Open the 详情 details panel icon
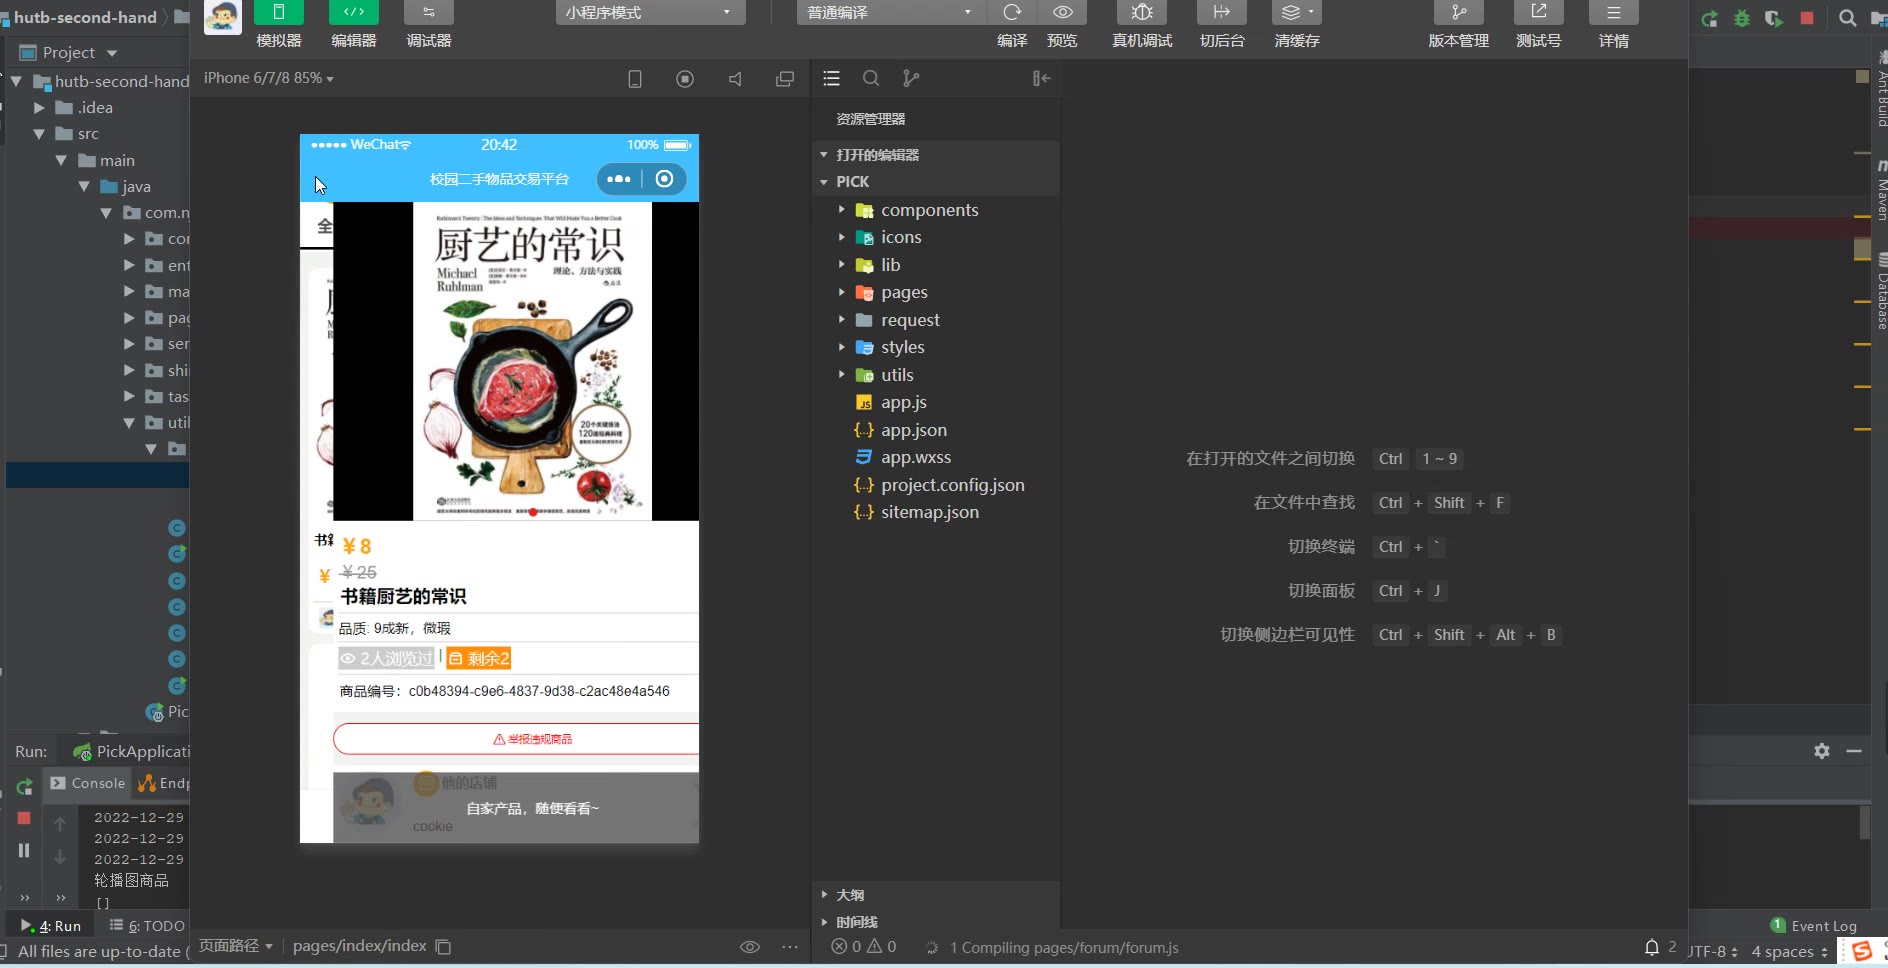Screen dimensions: 1888x968 1613,13
